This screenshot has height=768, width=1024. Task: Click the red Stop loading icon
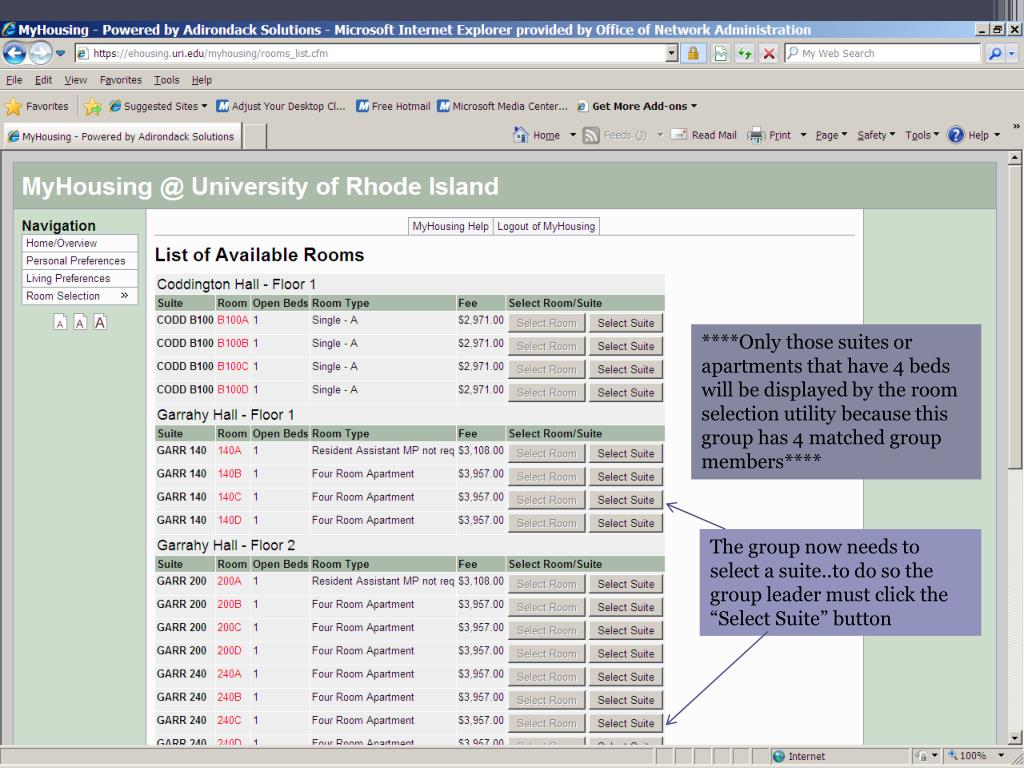(769, 54)
